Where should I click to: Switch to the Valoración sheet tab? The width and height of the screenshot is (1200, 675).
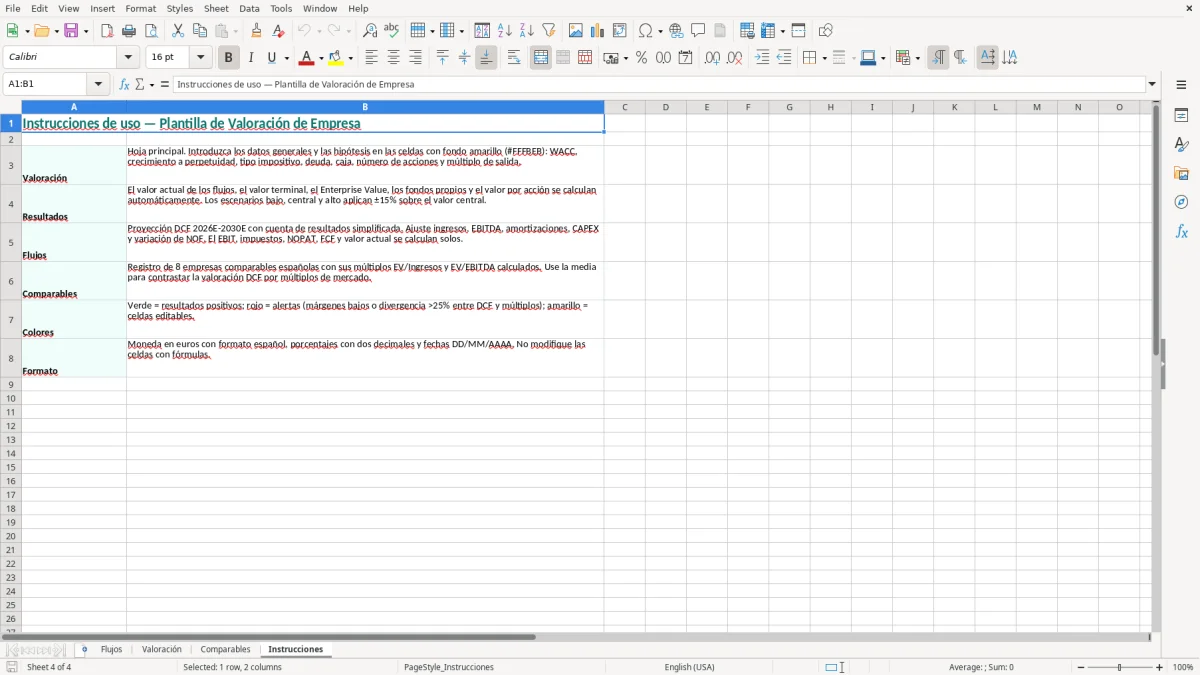coord(162,650)
